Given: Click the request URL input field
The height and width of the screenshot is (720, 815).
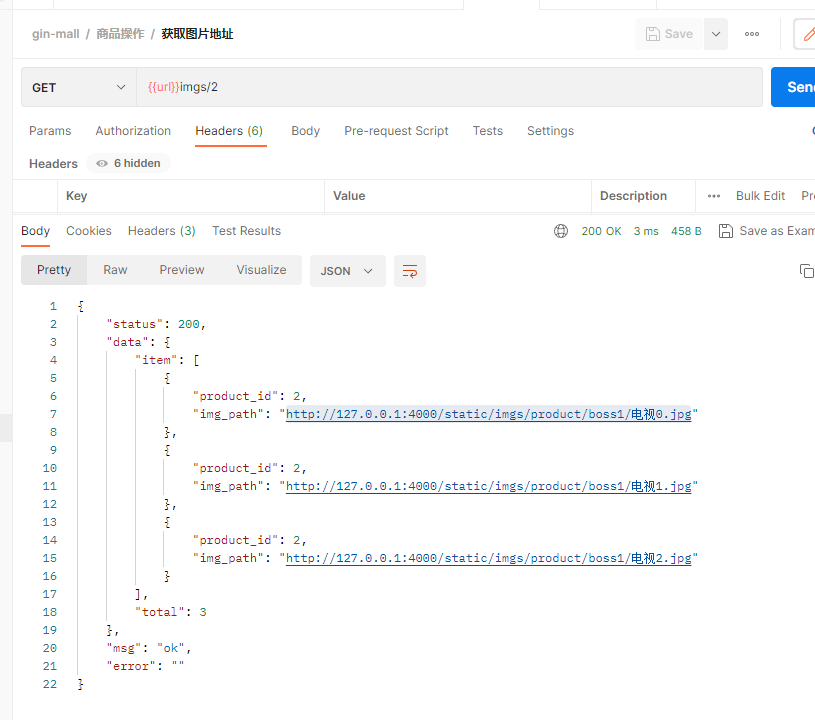Looking at the screenshot, I should (449, 87).
